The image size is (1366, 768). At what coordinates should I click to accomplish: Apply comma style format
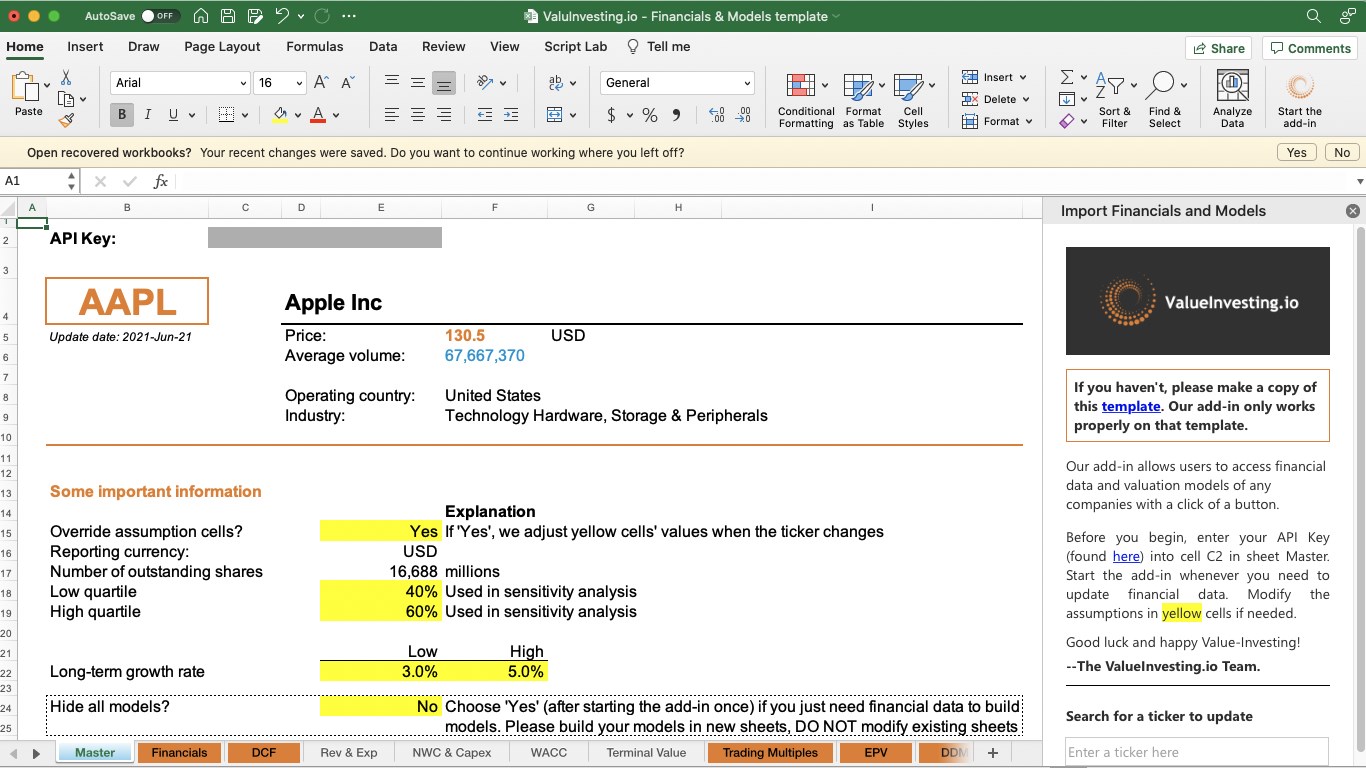coord(677,115)
